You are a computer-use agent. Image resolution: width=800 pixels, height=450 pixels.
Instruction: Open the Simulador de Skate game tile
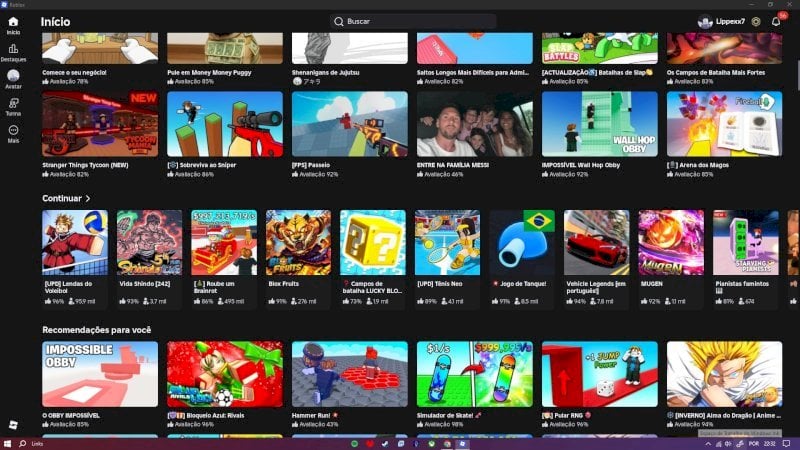[474, 374]
